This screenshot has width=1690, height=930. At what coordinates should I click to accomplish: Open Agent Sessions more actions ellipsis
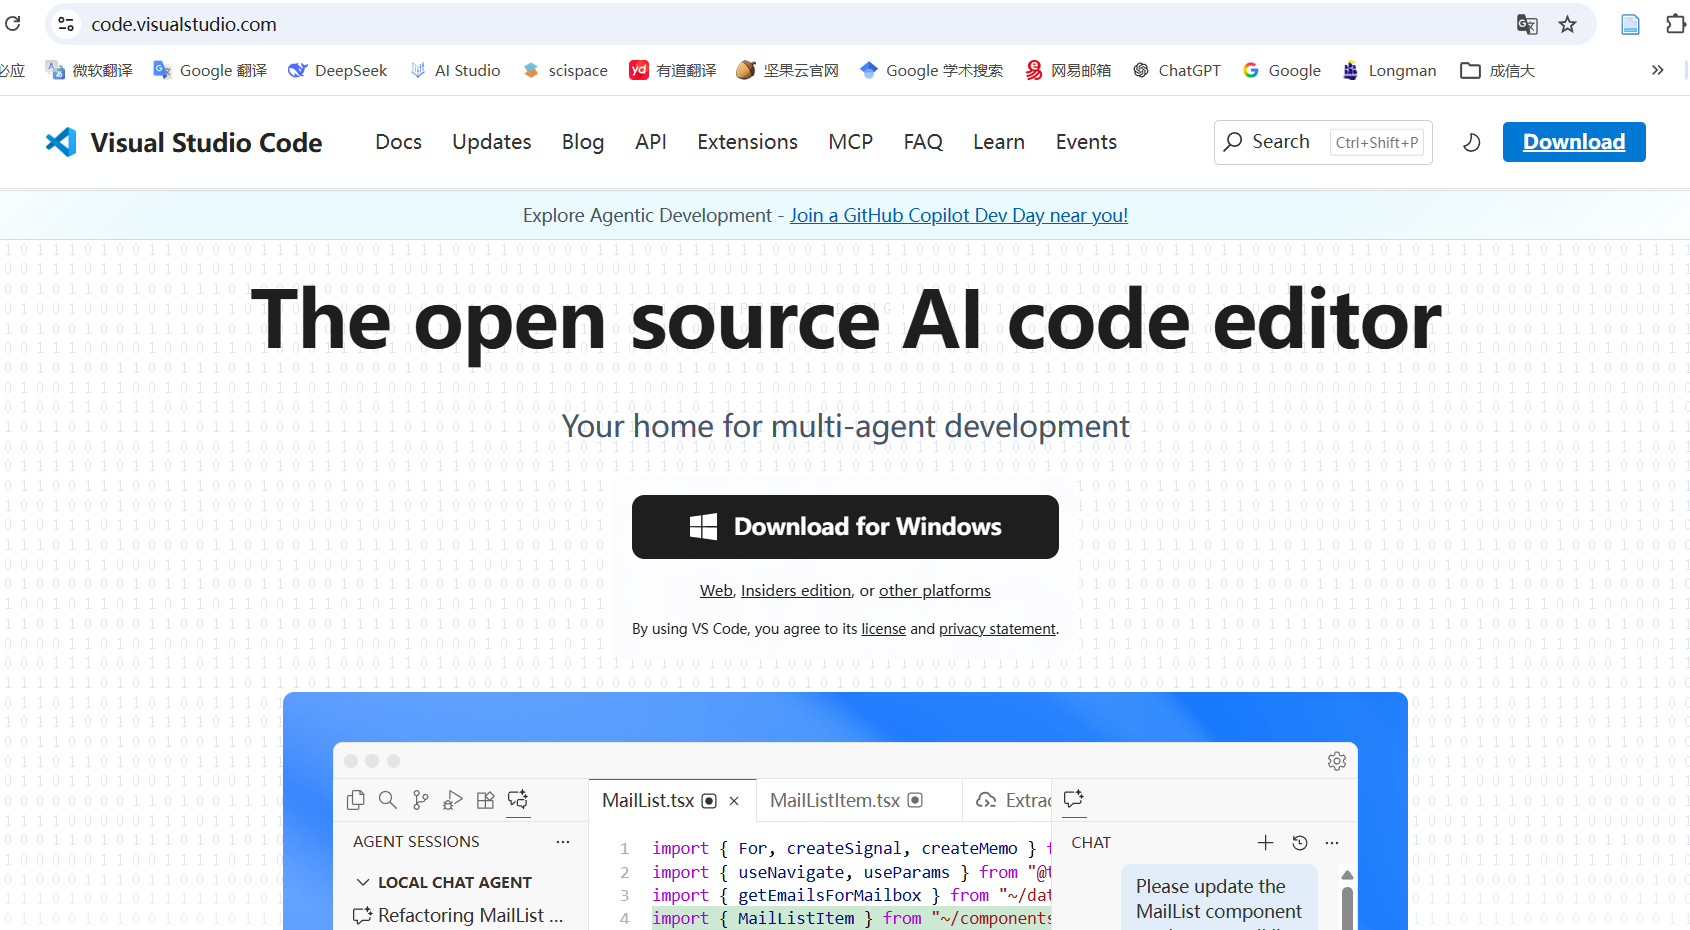(563, 842)
